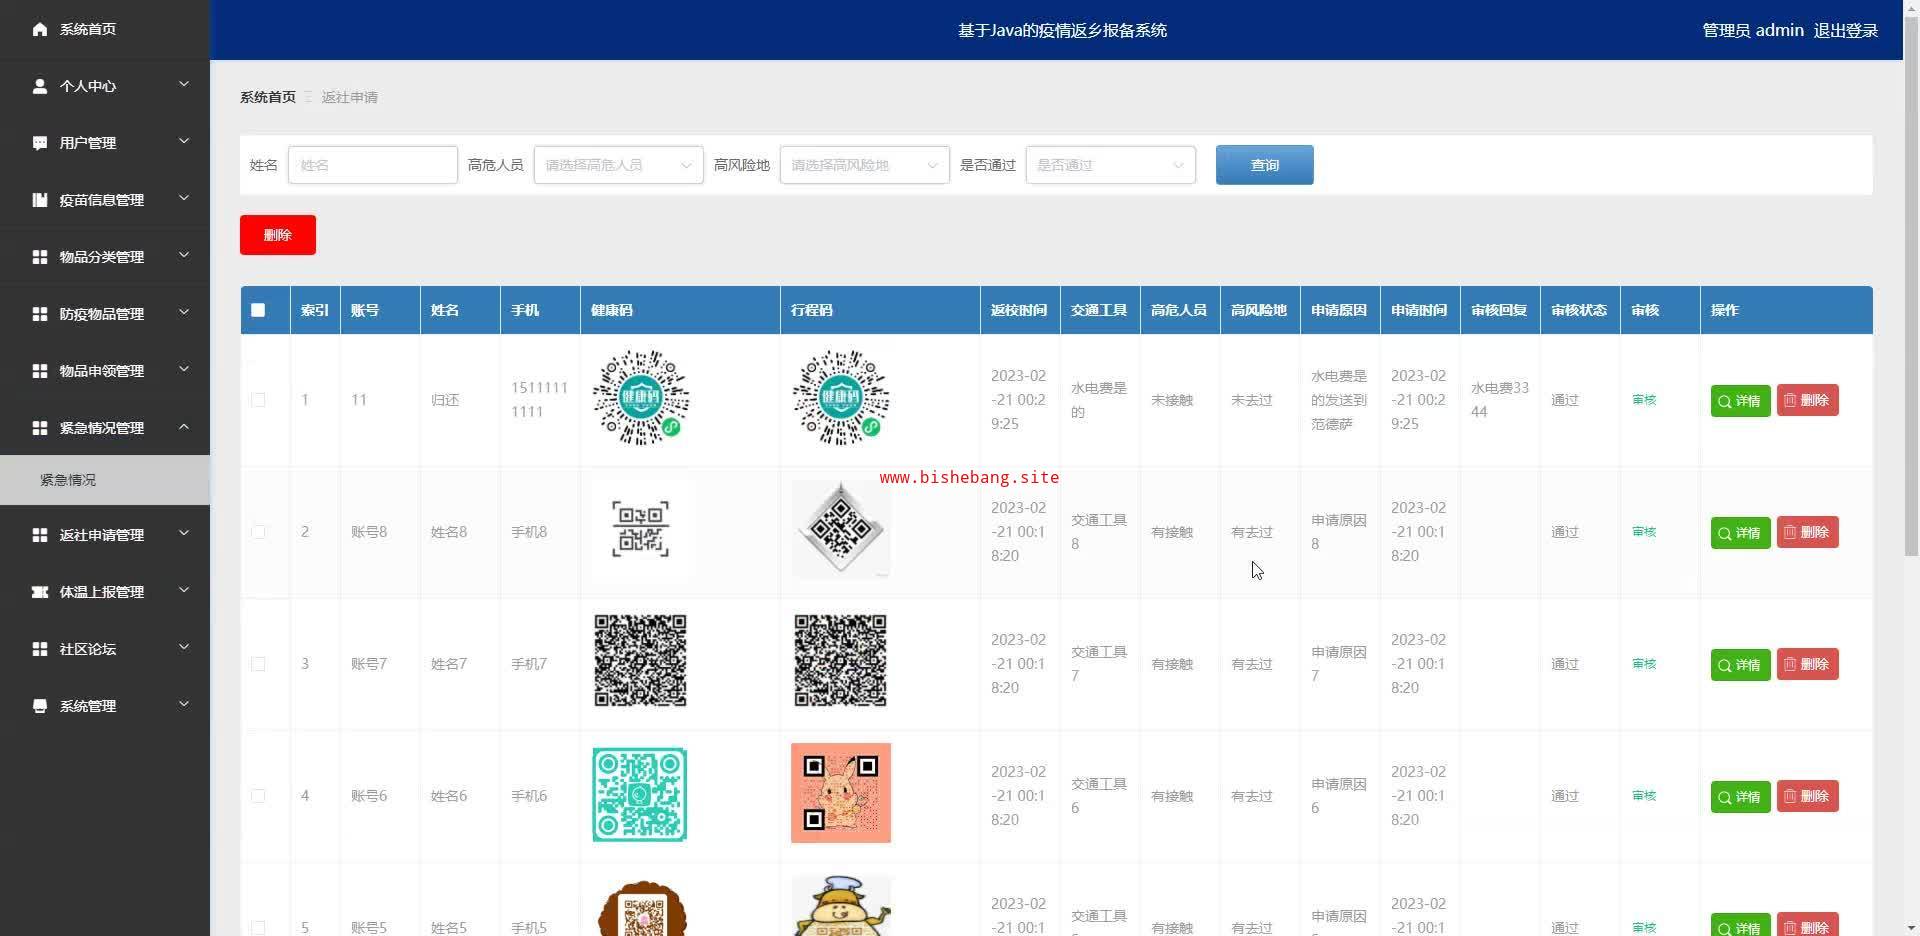Expand the 返社申请管理 menu chevron
The image size is (1920, 936).
pos(184,534)
